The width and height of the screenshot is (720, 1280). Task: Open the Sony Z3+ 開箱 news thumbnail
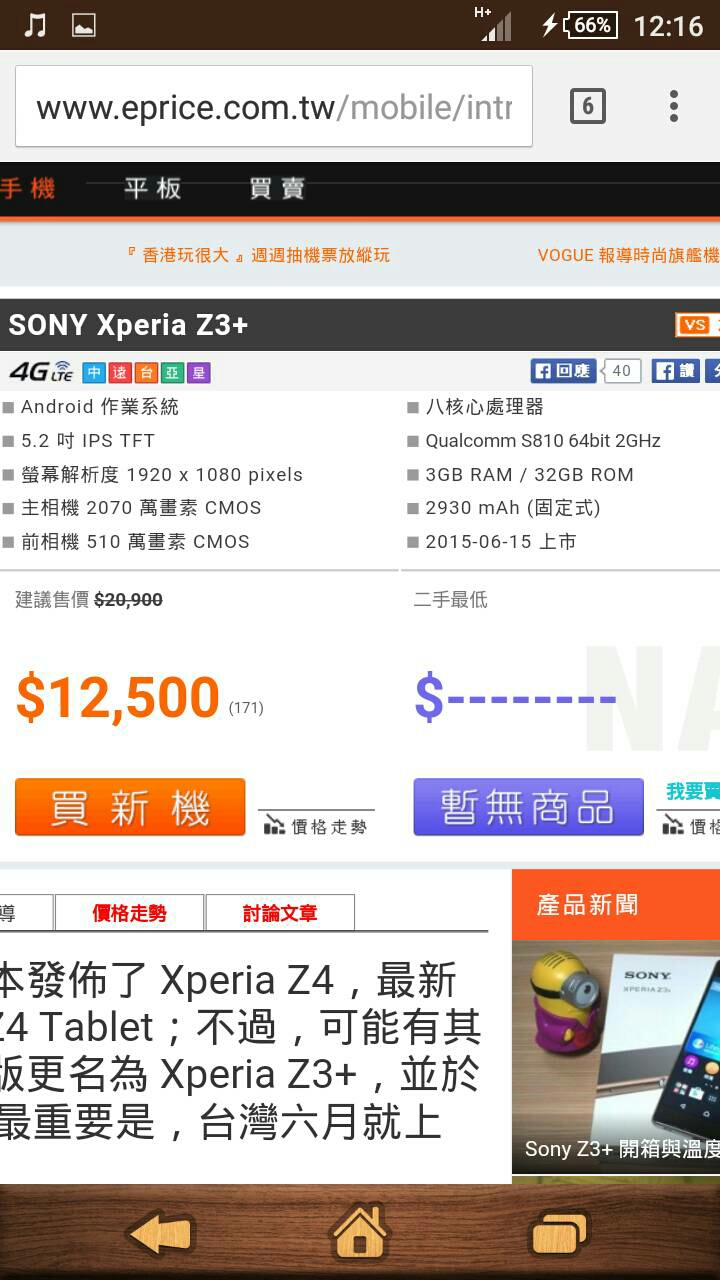pyautogui.click(x=616, y=1056)
